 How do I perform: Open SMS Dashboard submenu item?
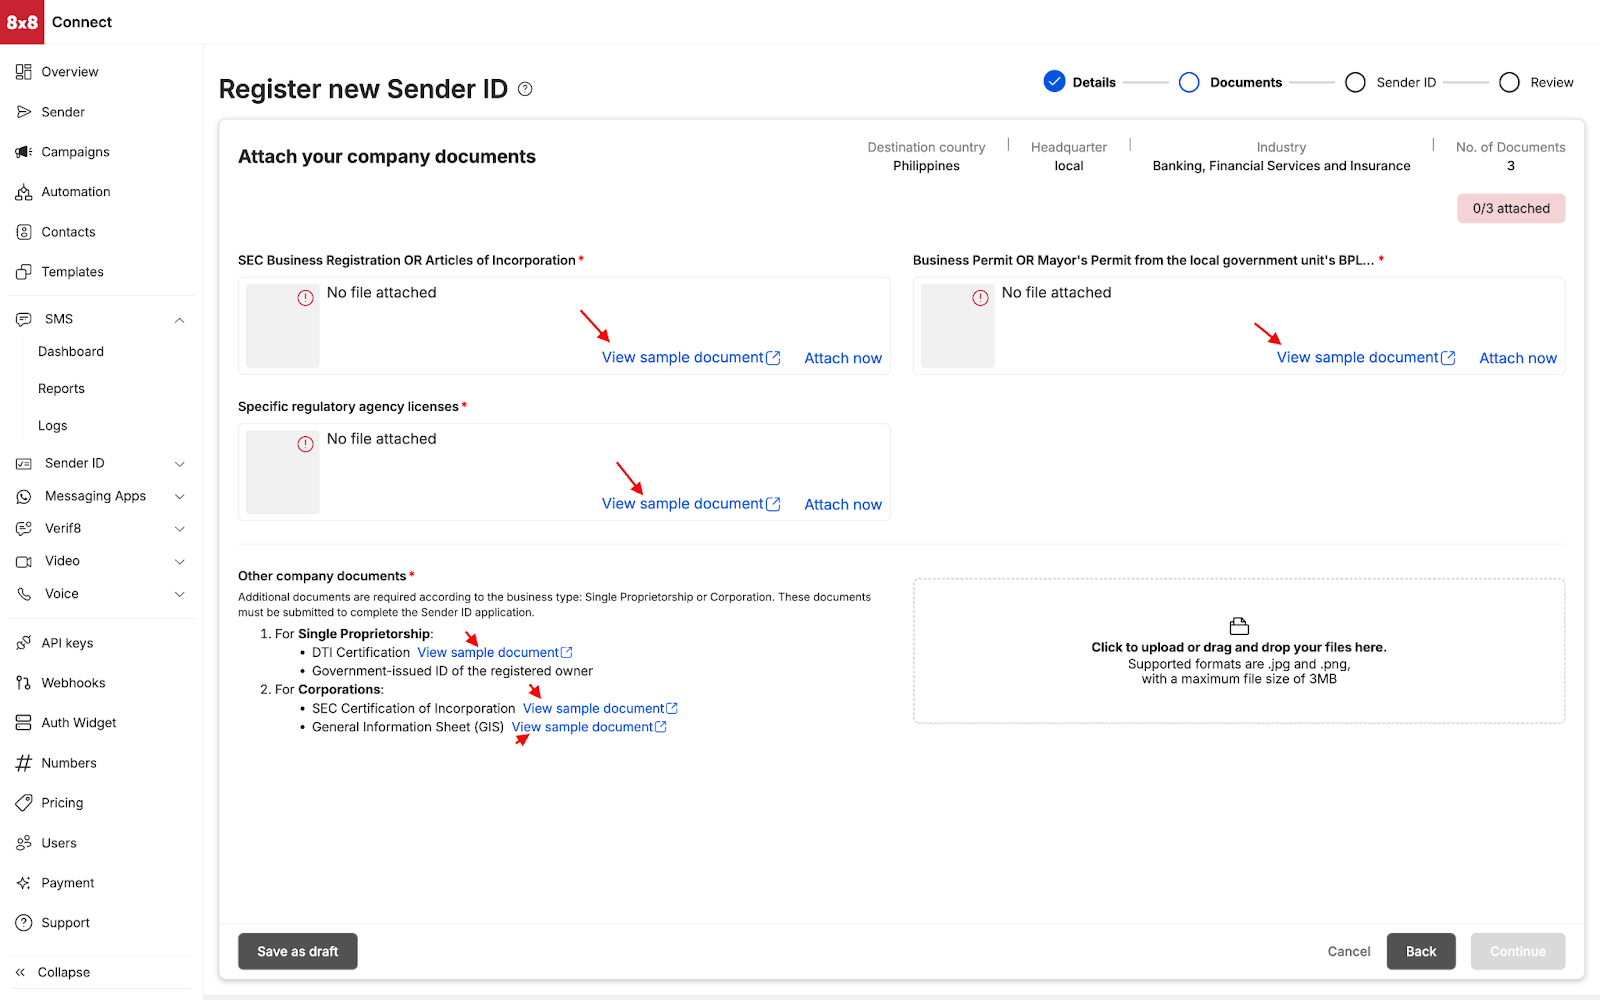[x=71, y=352]
